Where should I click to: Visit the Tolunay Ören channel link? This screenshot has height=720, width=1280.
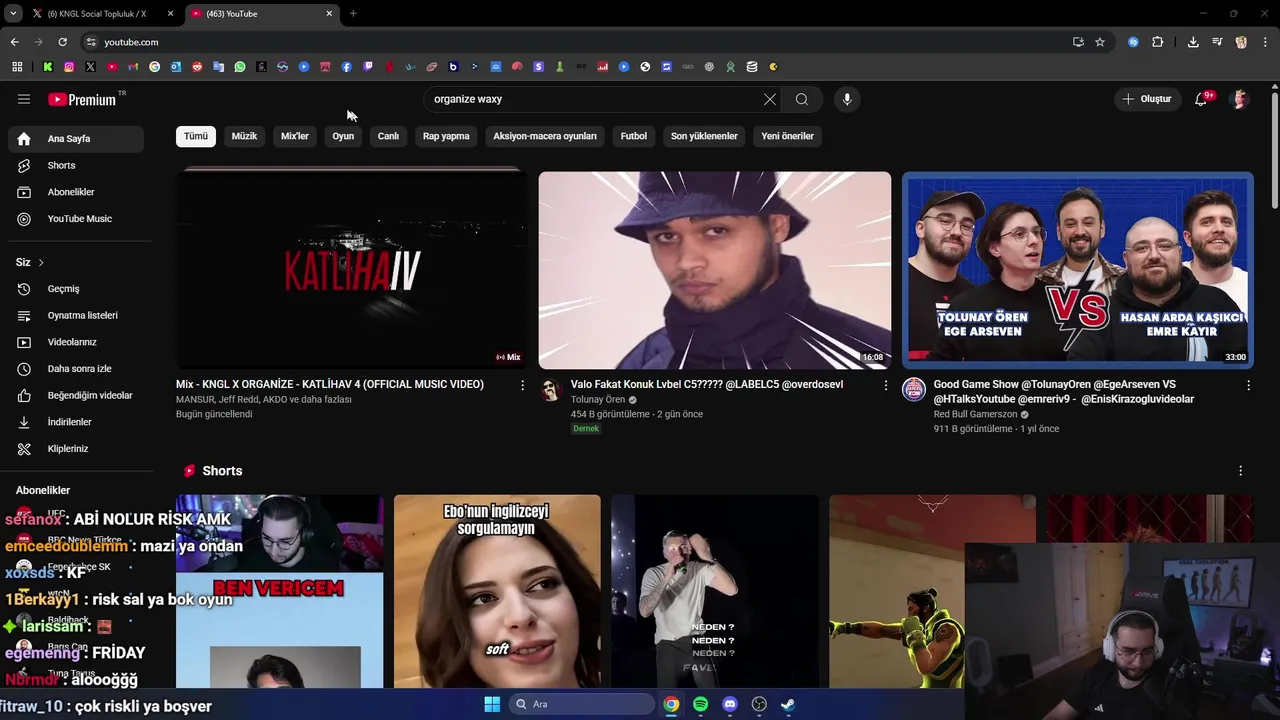(x=598, y=399)
